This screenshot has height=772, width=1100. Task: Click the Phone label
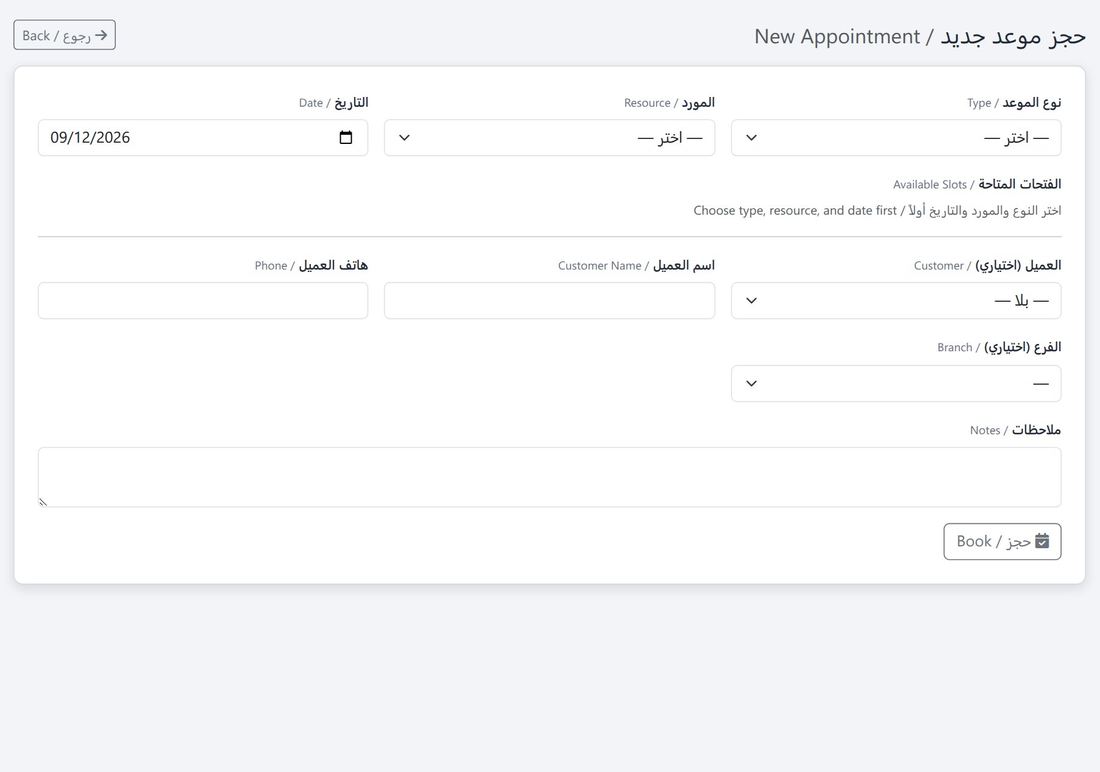(x=311, y=265)
